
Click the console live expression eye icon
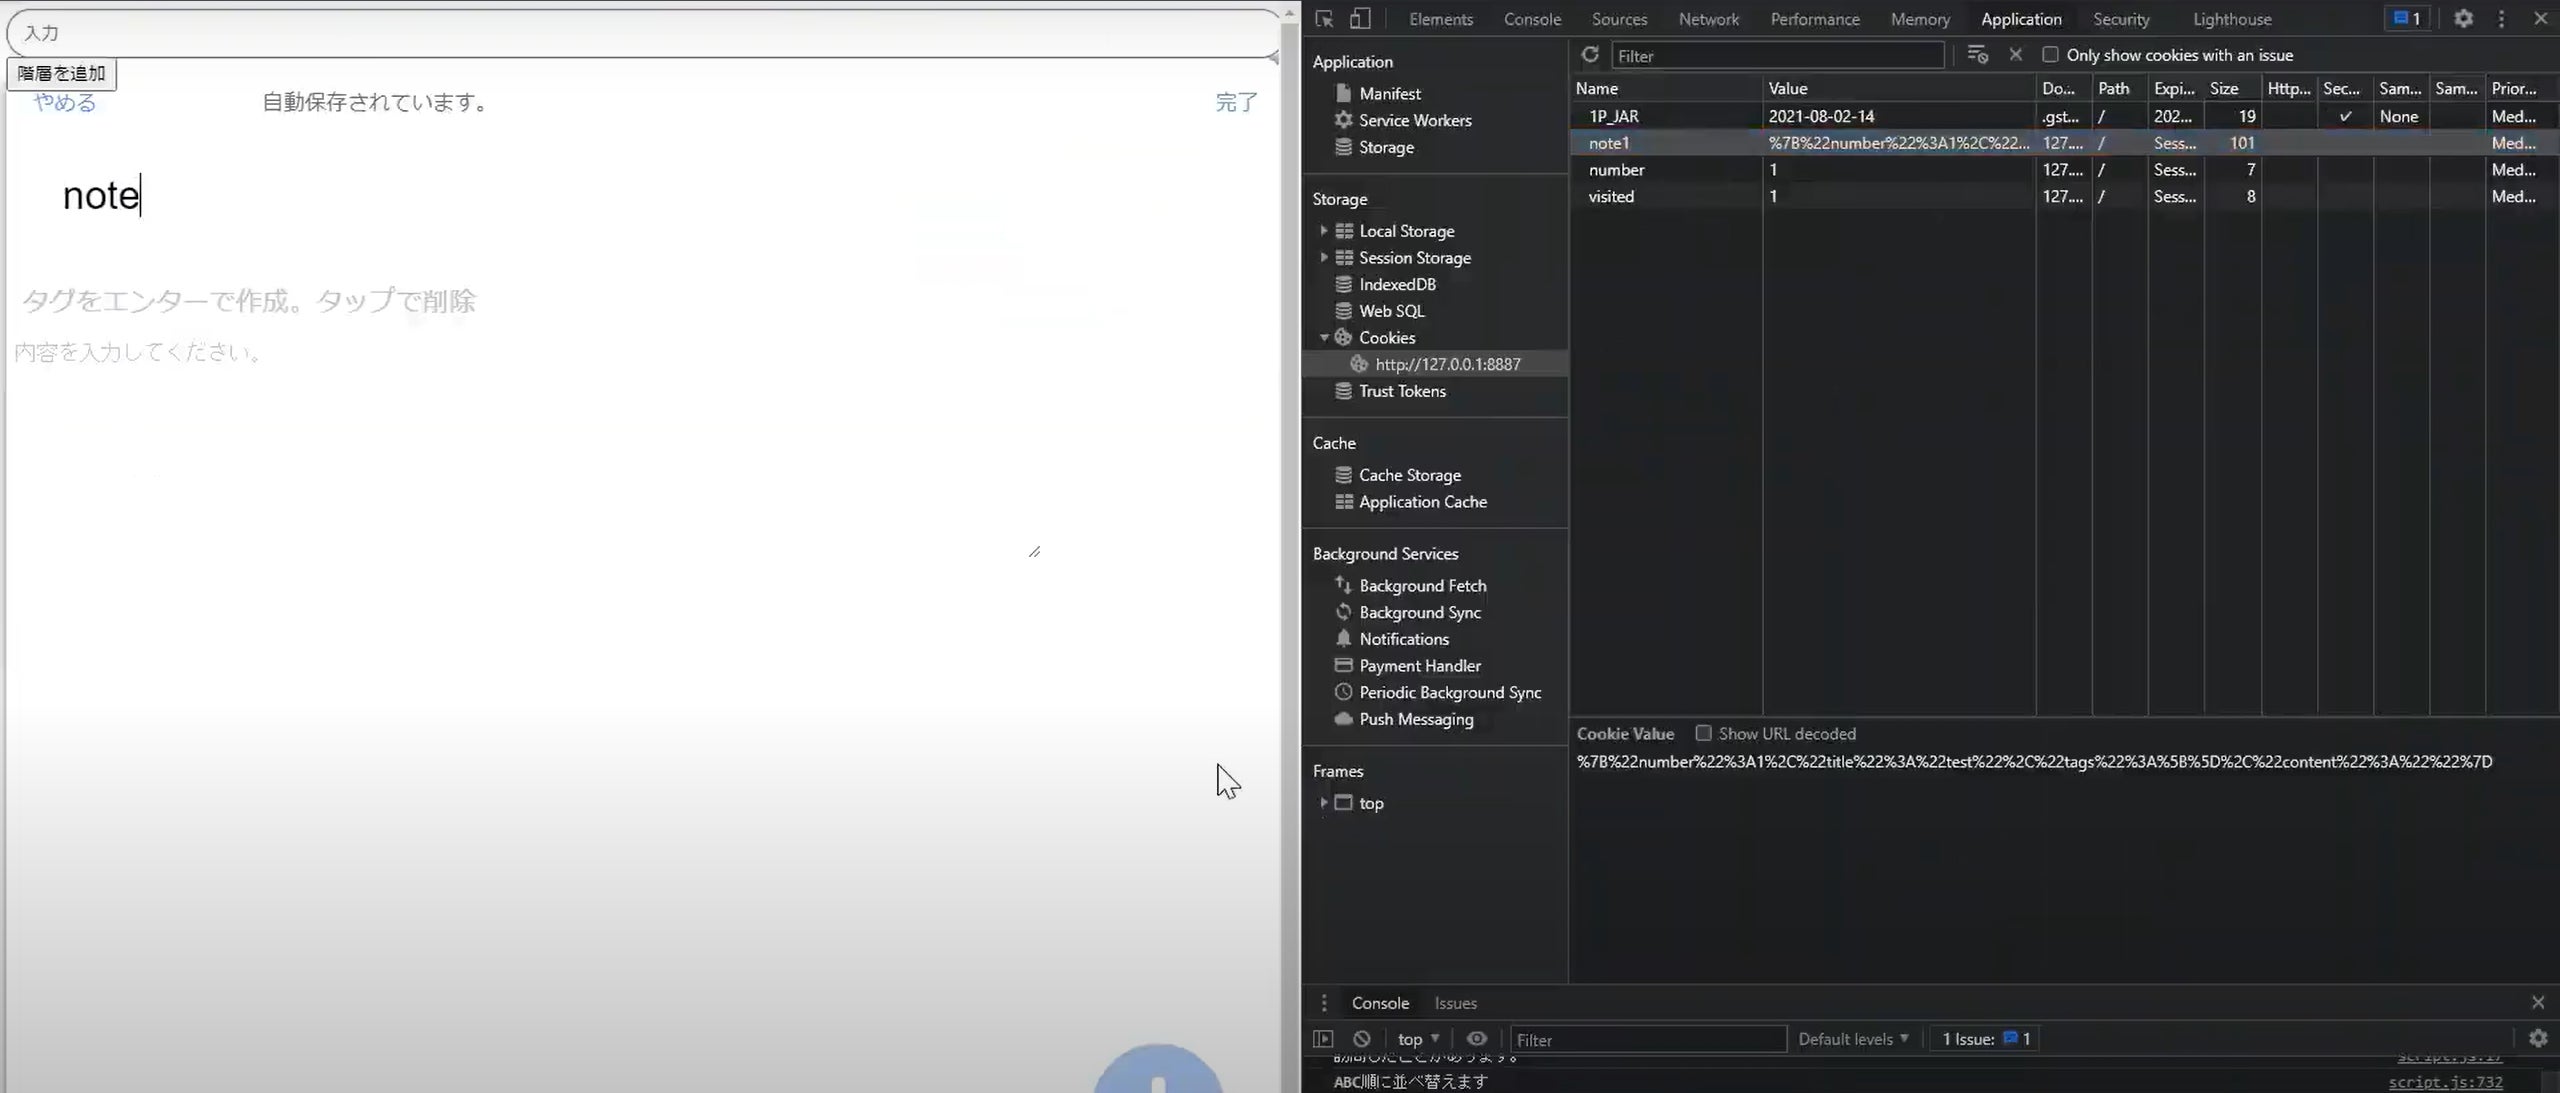[1476, 1039]
